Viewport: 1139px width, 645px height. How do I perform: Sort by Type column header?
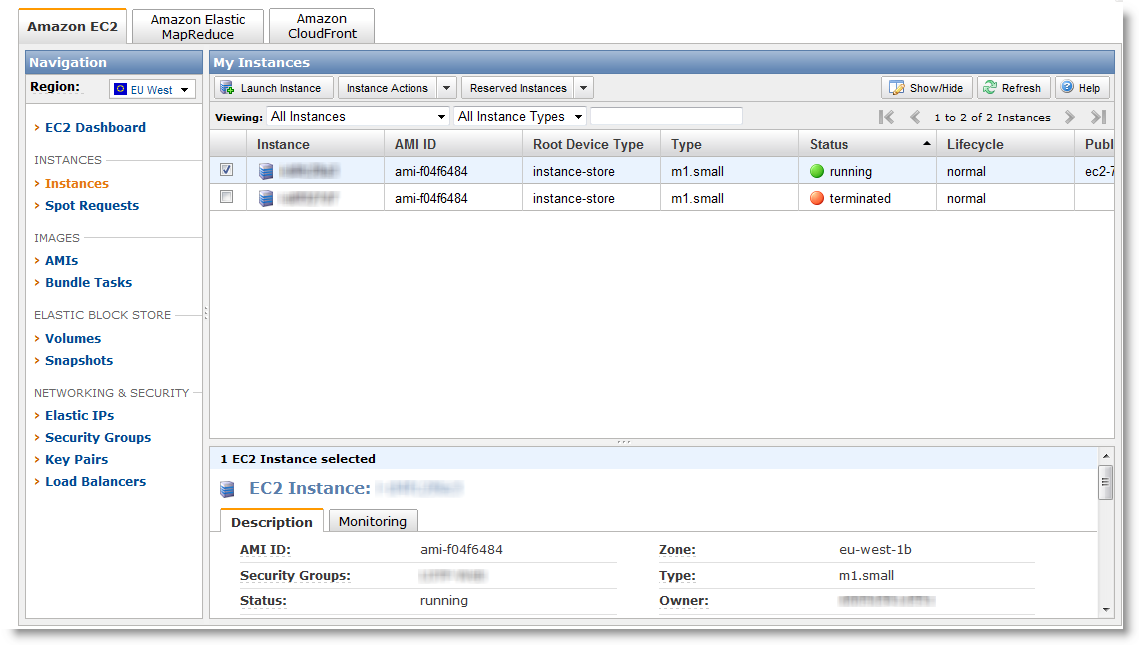(729, 145)
